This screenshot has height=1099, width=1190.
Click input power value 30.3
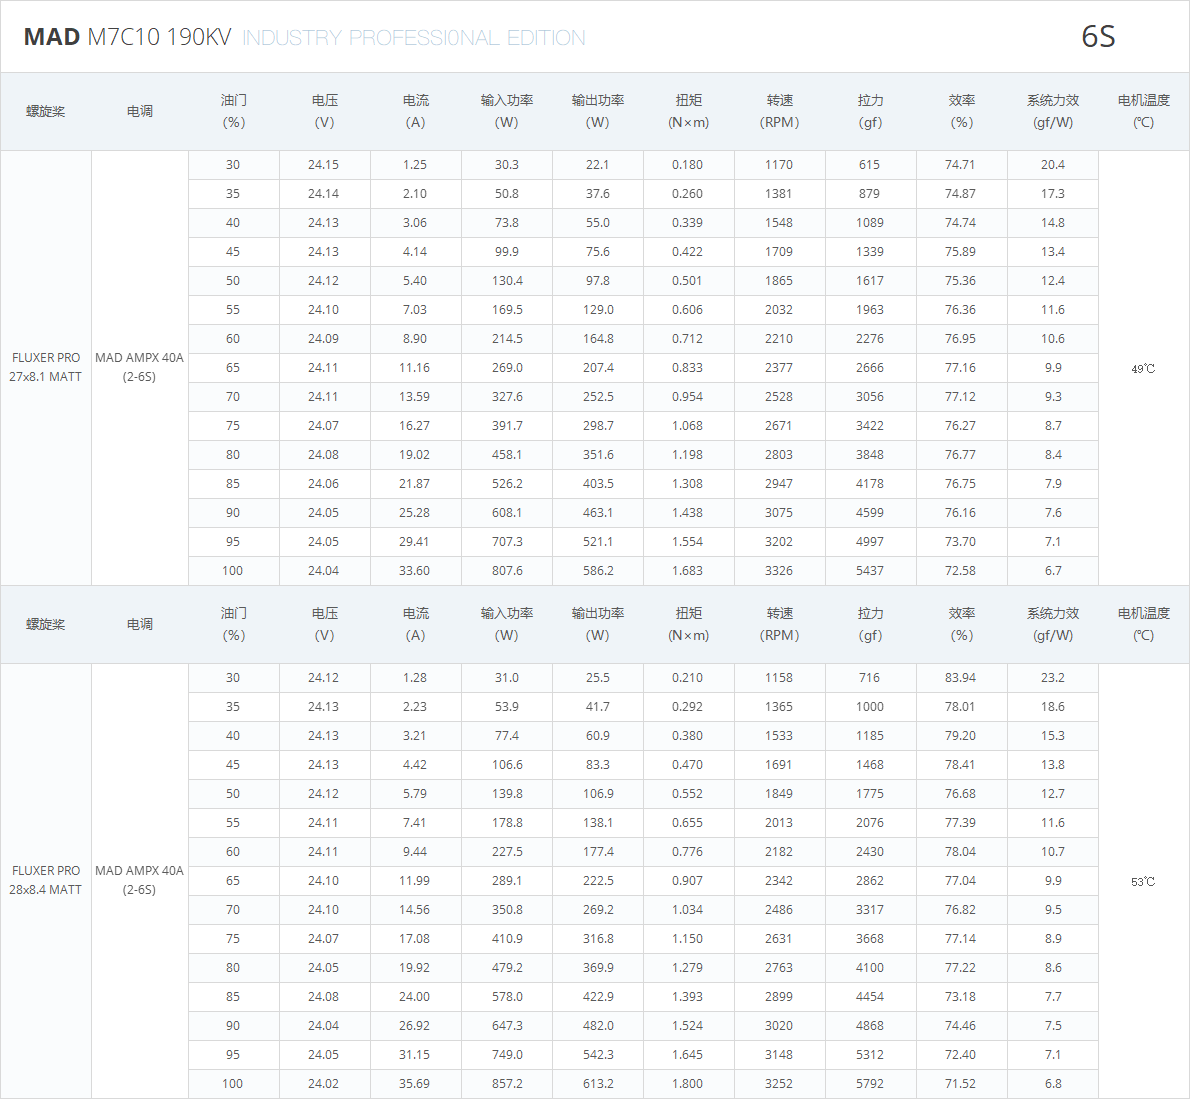tap(507, 165)
